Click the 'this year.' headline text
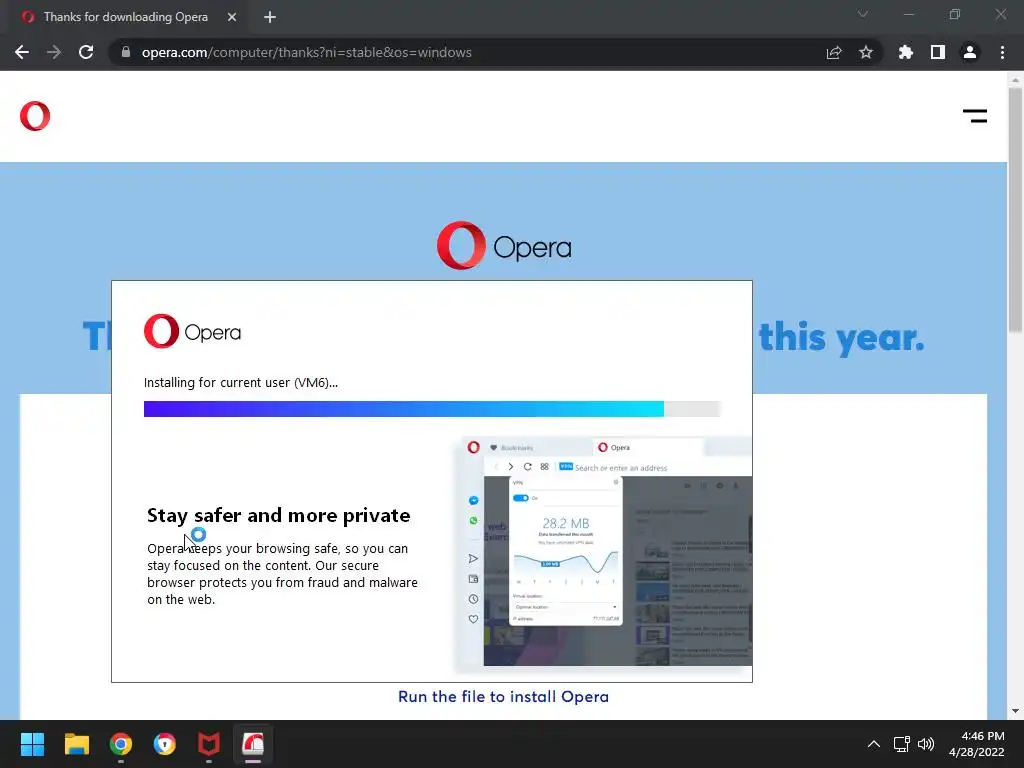 pyautogui.click(x=841, y=338)
